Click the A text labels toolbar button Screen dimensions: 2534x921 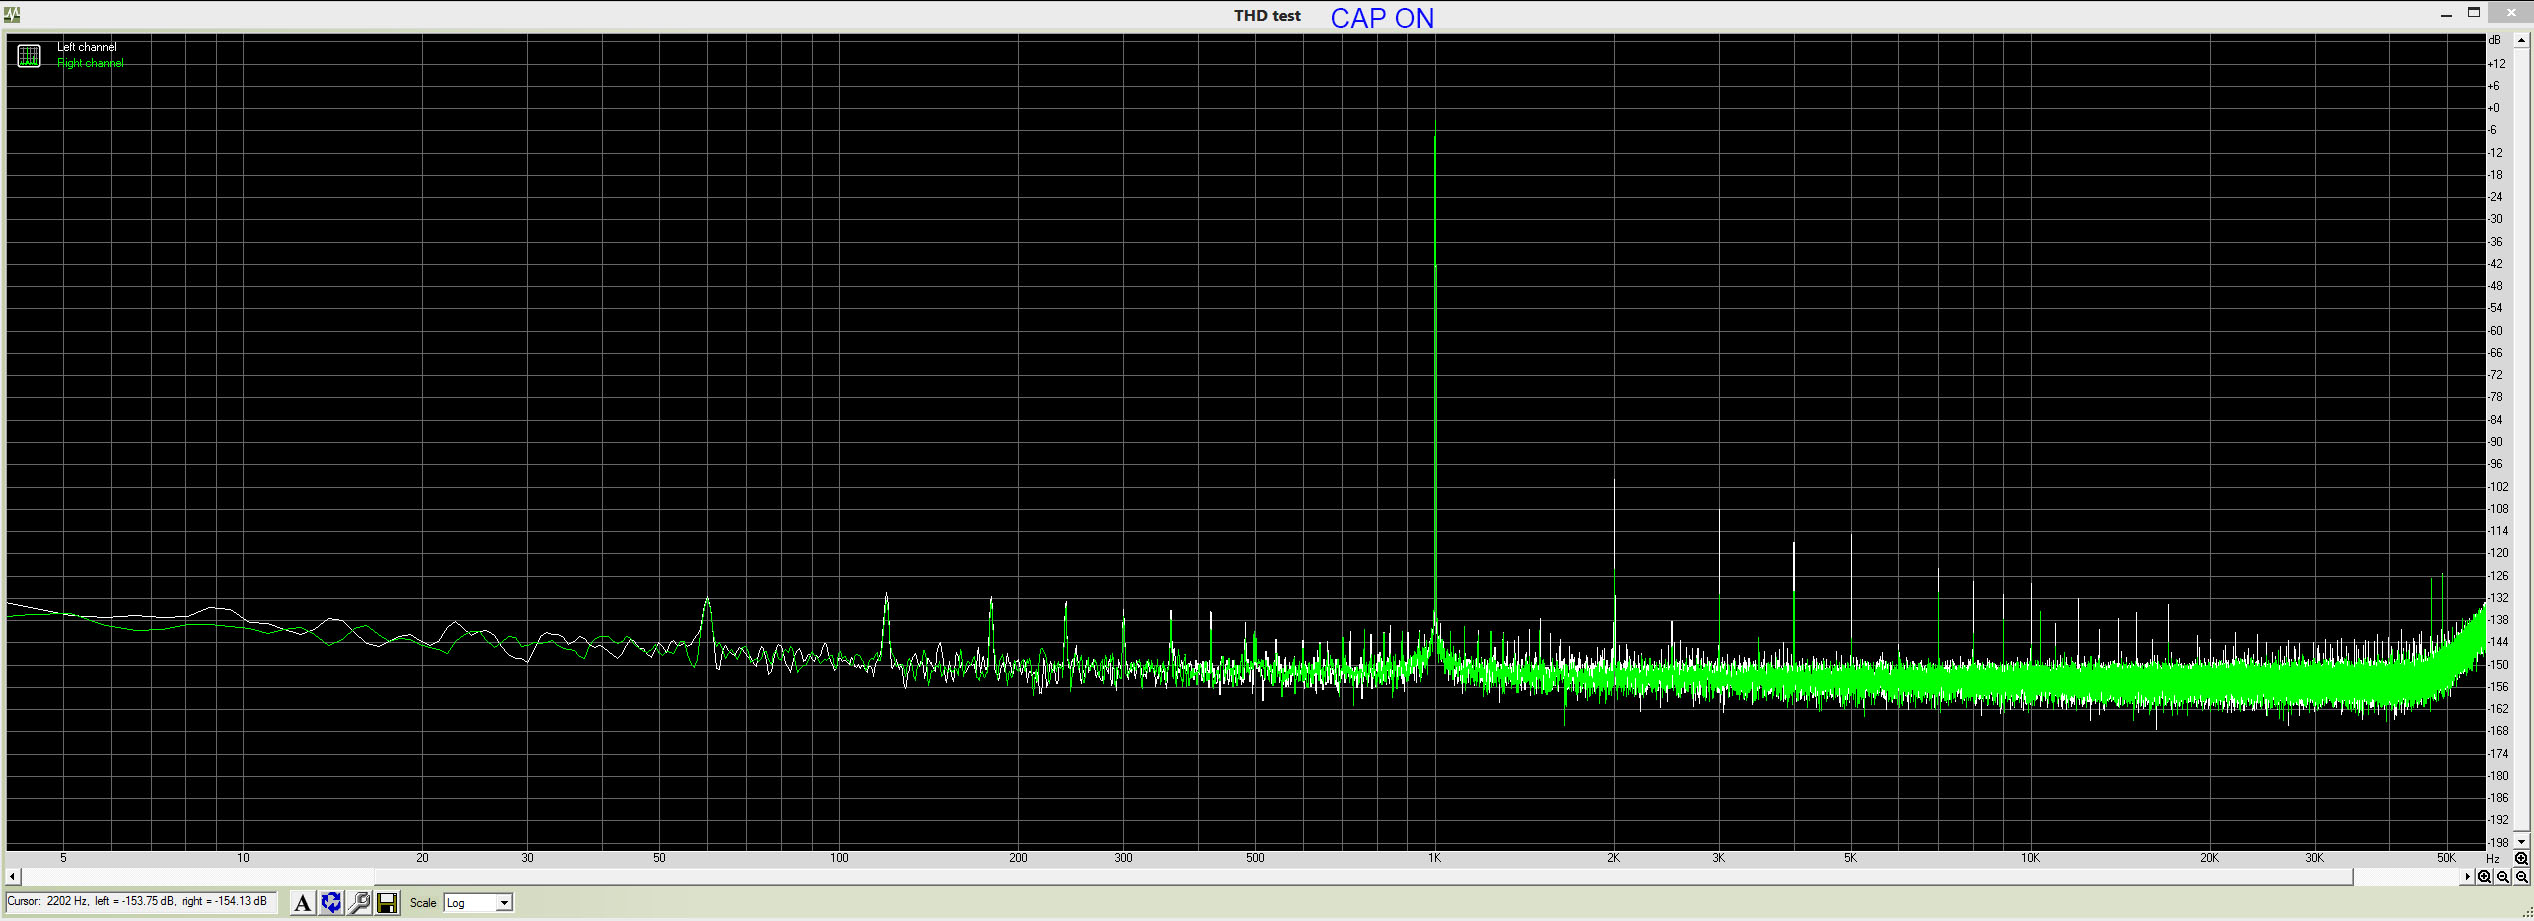click(x=302, y=903)
